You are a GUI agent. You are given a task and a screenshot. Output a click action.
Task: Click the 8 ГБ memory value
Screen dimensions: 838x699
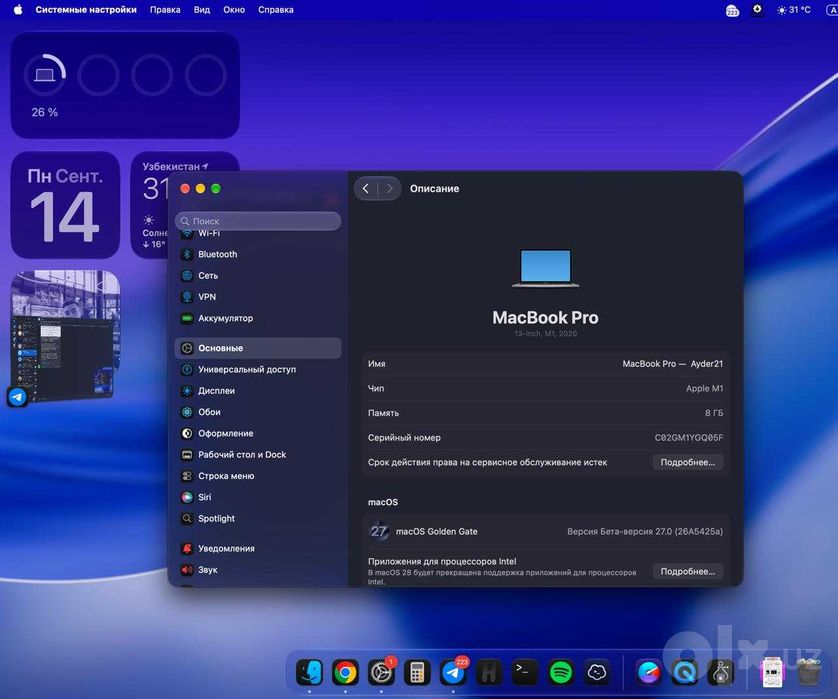pyautogui.click(x=714, y=413)
